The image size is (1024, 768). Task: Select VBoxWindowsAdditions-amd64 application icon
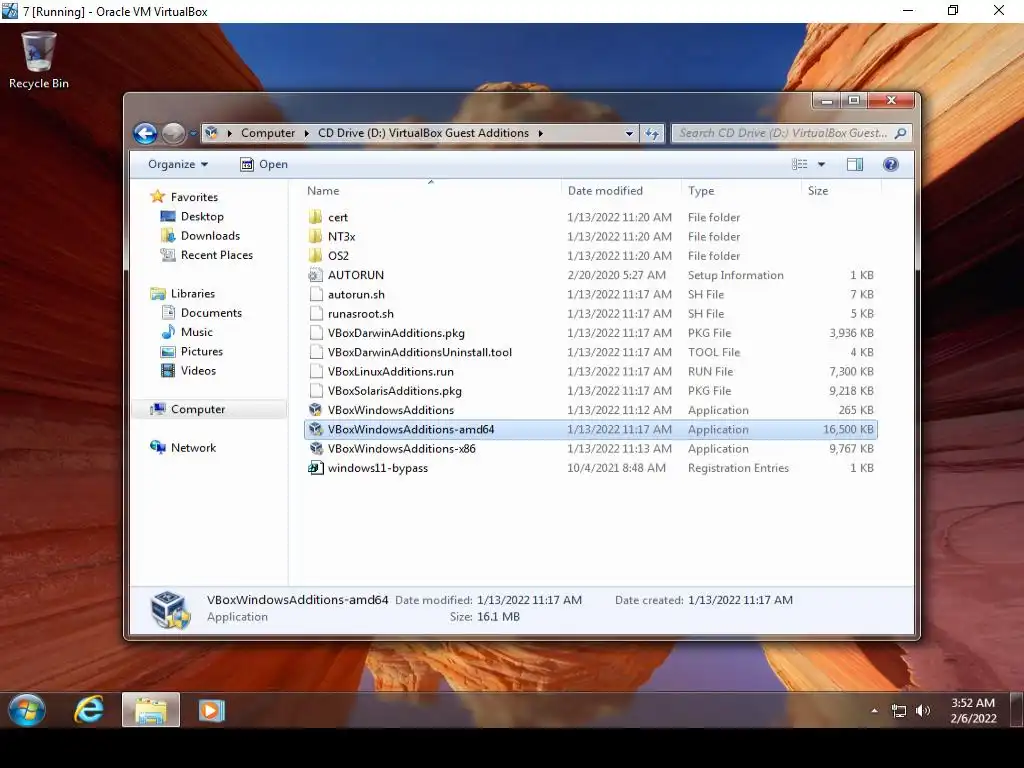(315, 429)
